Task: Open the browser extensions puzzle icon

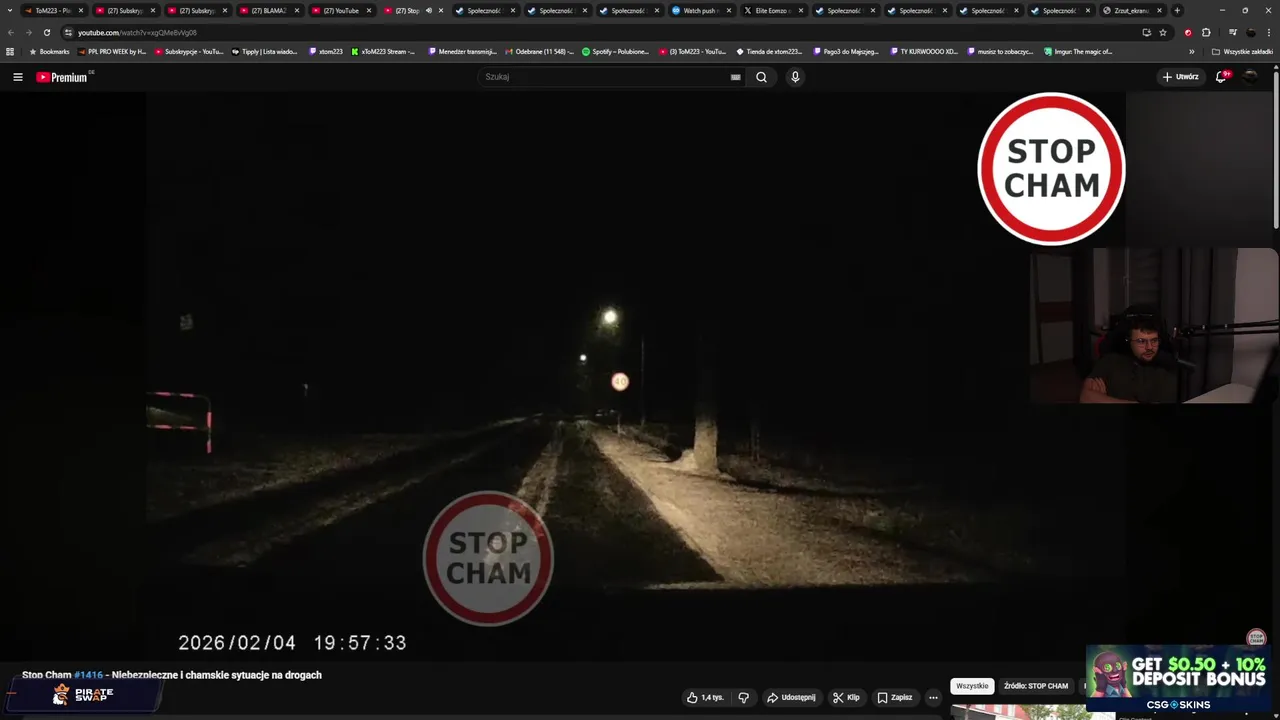Action: [x=1206, y=32]
